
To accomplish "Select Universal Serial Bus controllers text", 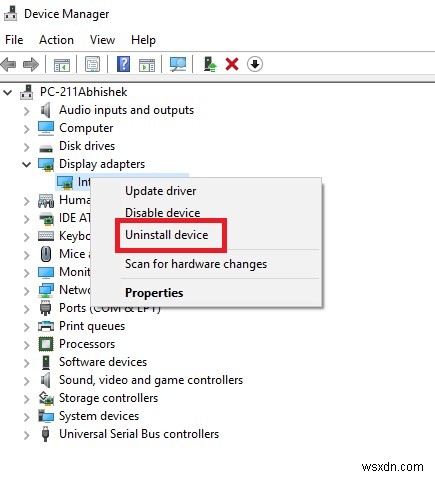I will (139, 434).
